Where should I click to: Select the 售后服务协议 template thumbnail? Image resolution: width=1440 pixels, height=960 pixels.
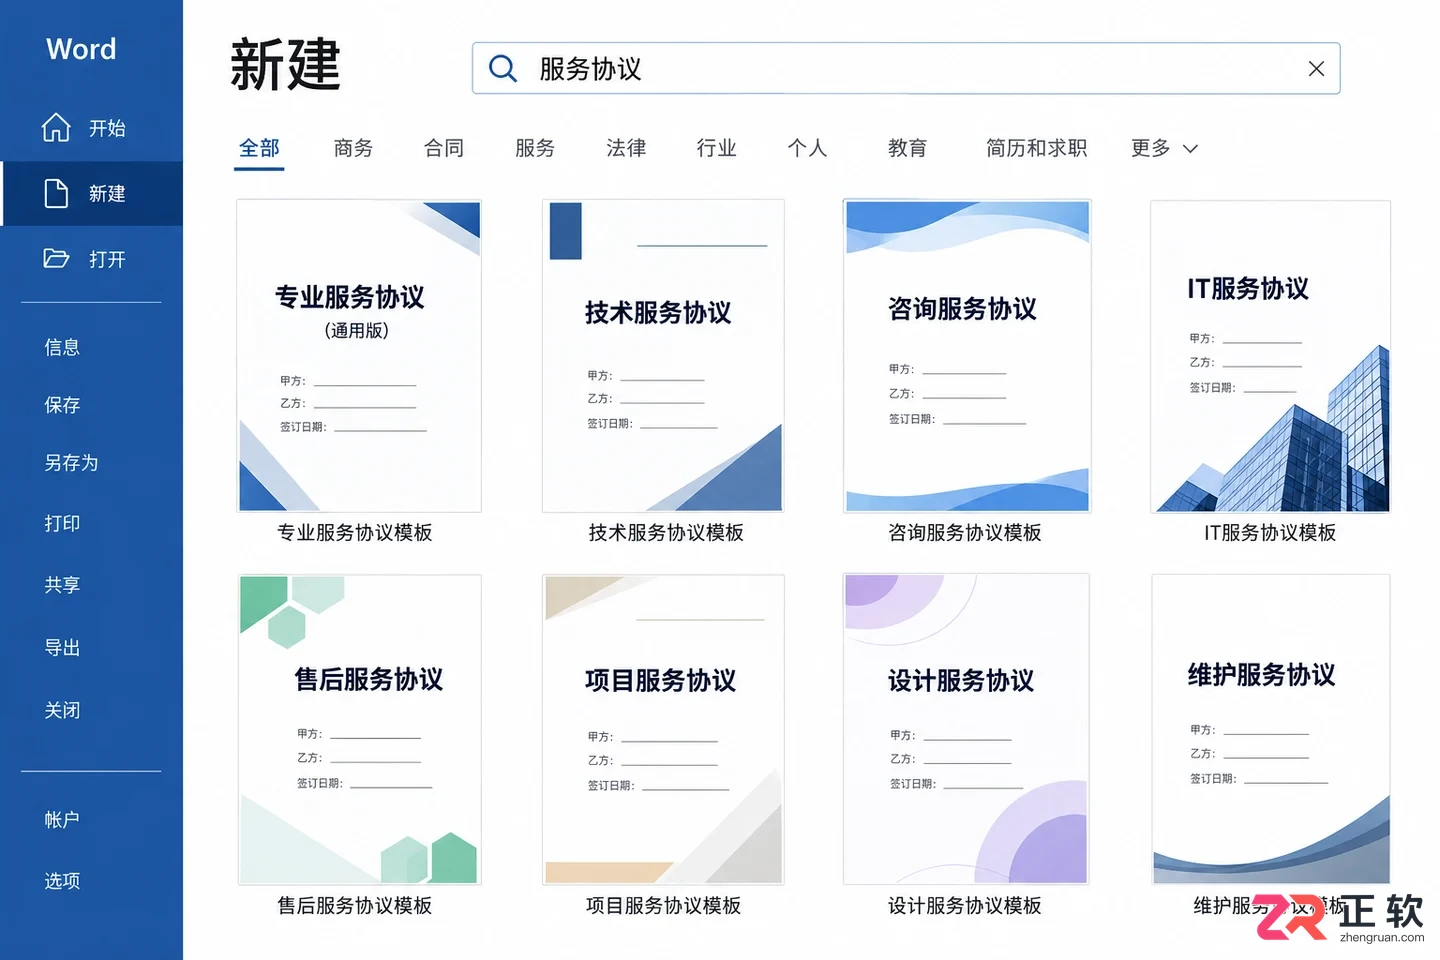click(x=360, y=730)
